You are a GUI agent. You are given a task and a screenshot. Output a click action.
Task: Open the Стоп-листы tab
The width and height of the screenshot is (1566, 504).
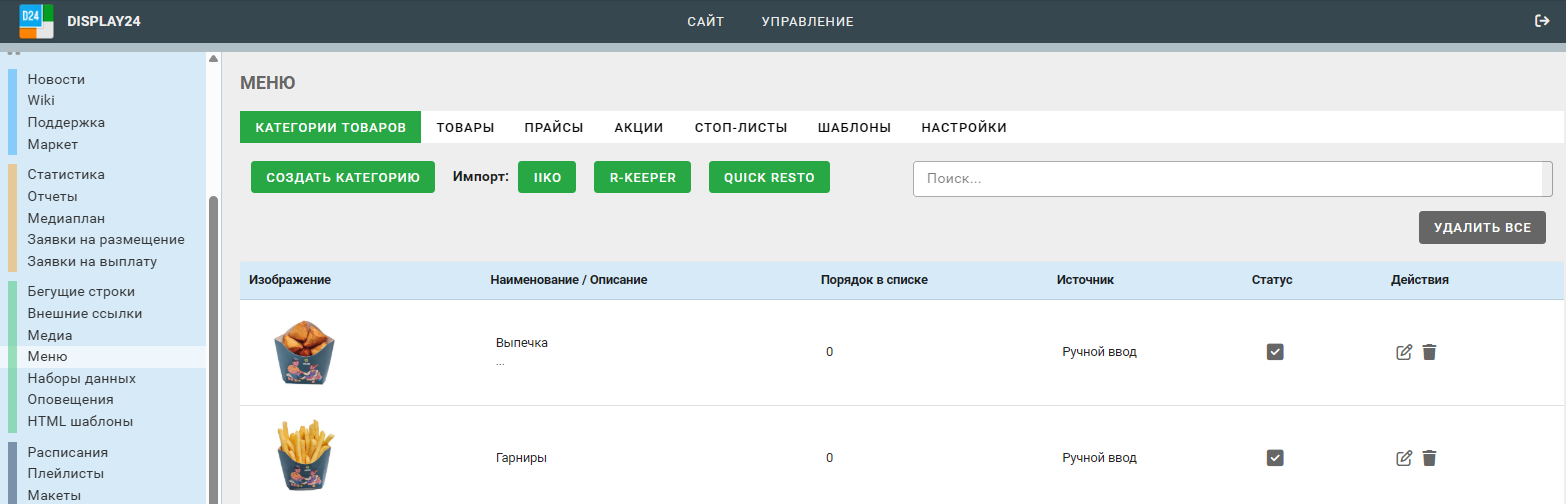pyautogui.click(x=741, y=127)
